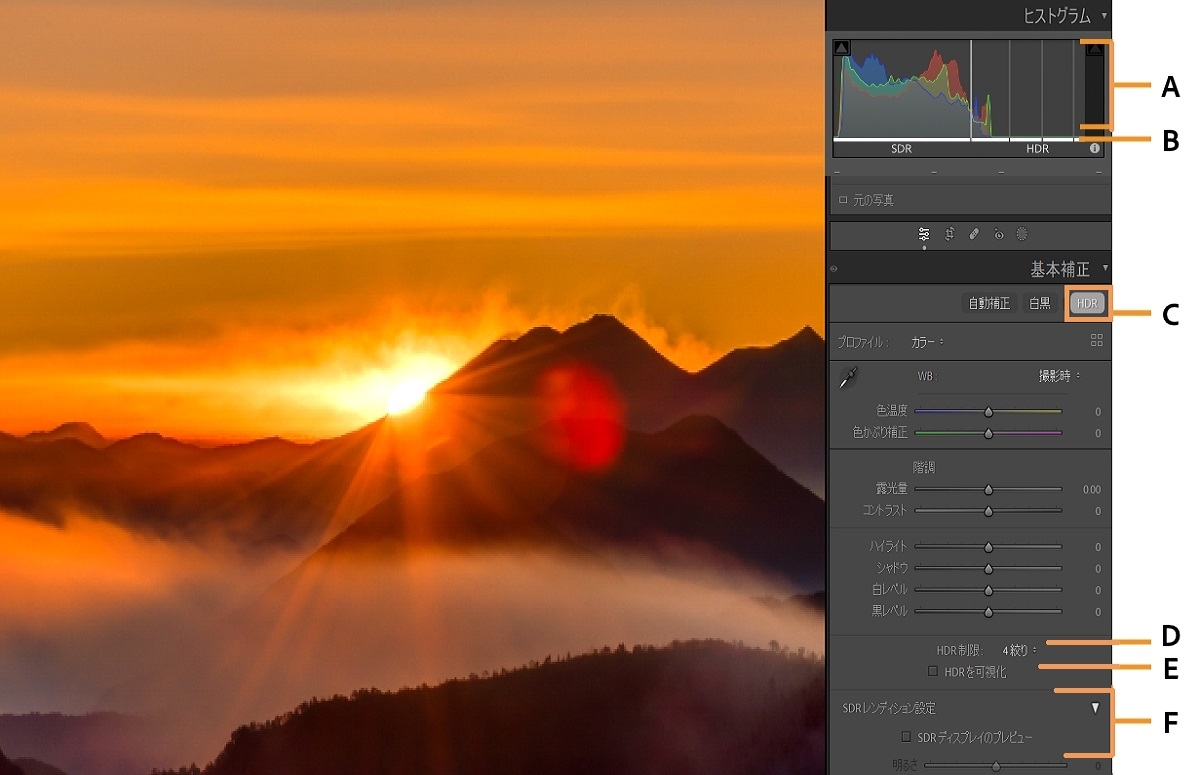Open the プロファイル カラー dropdown
The image size is (1200, 775).
[927, 342]
